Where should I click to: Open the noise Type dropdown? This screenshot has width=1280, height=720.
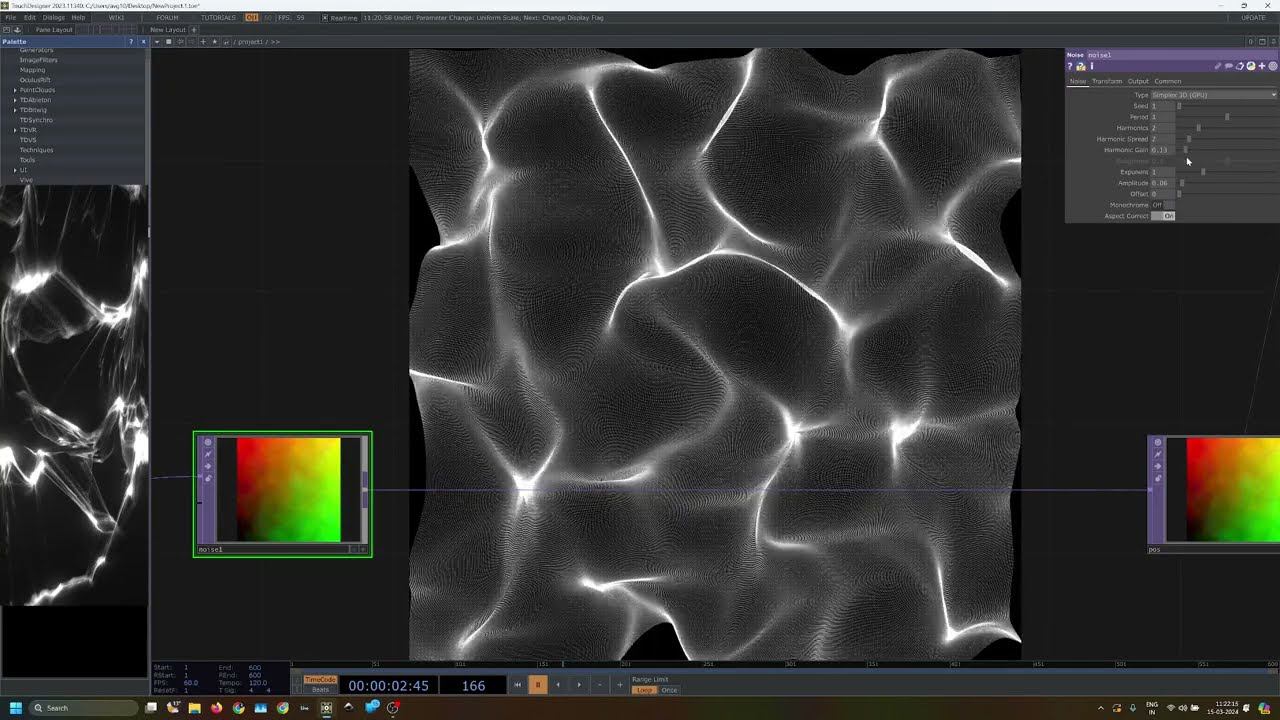[1213, 95]
